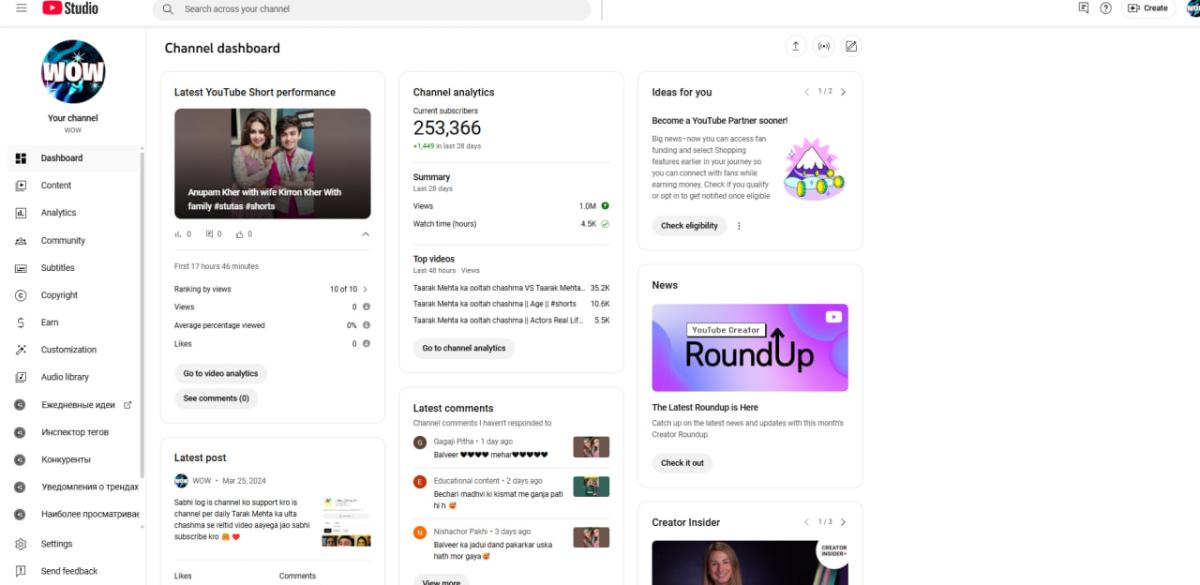Open the Конкуренты extension item
Viewport: 1200px width, 585px height.
point(71,459)
